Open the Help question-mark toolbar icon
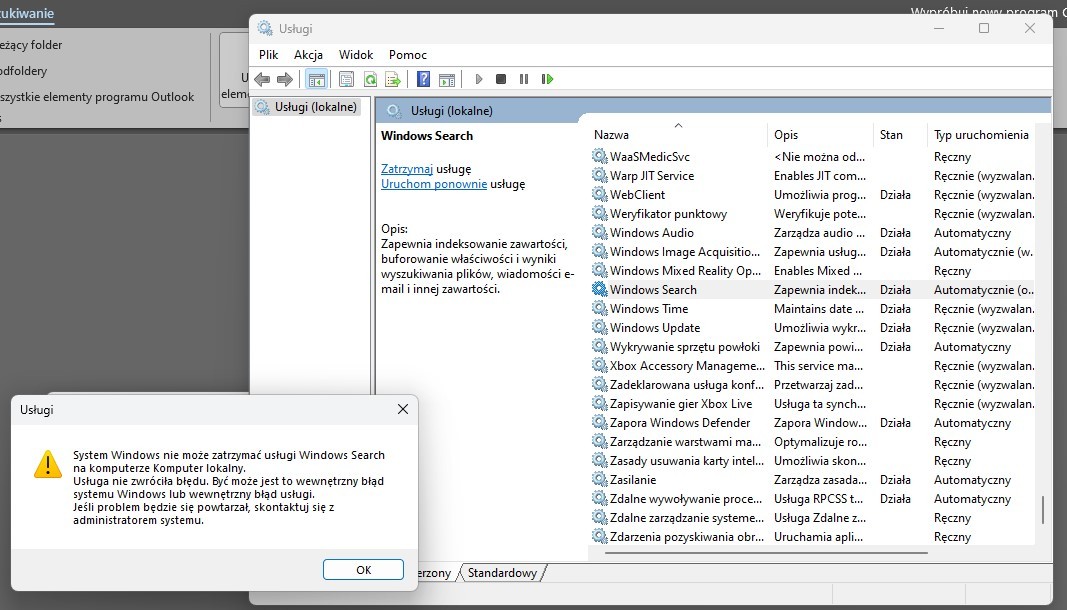The width and height of the screenshot is (1067, 610). (x=423, y=79)
